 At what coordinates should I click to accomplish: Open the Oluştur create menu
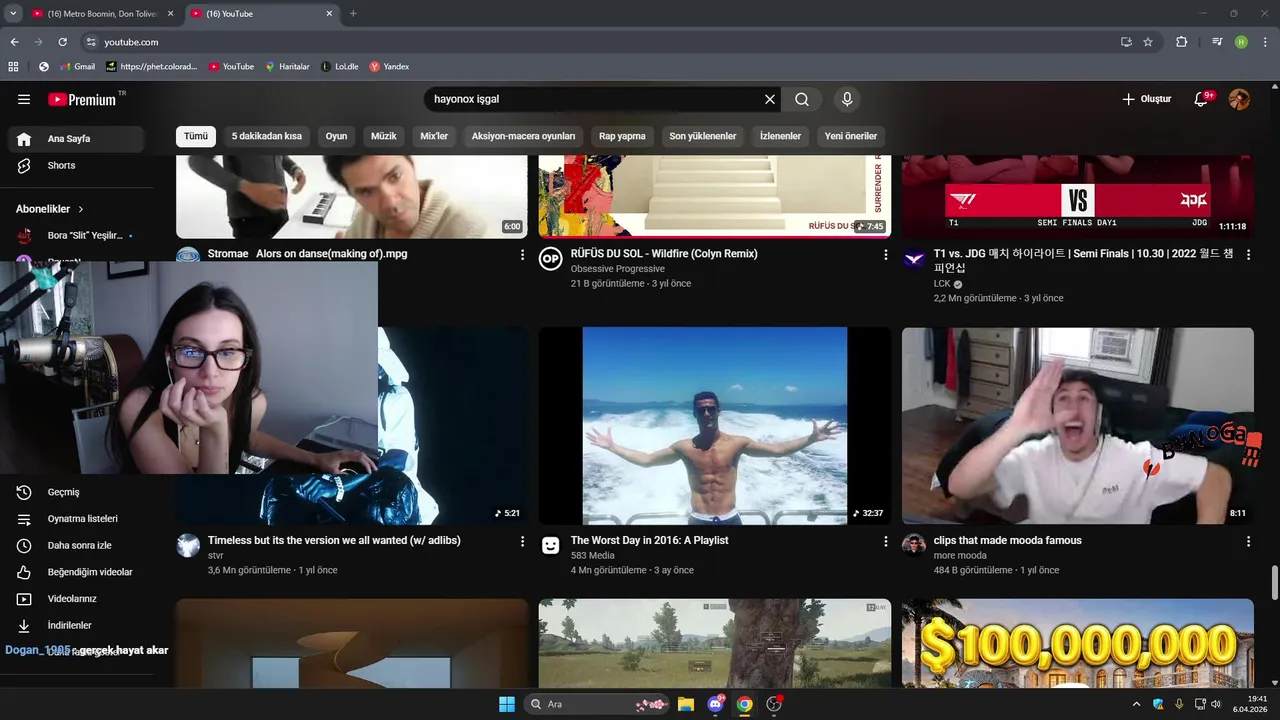(1146, 99)
